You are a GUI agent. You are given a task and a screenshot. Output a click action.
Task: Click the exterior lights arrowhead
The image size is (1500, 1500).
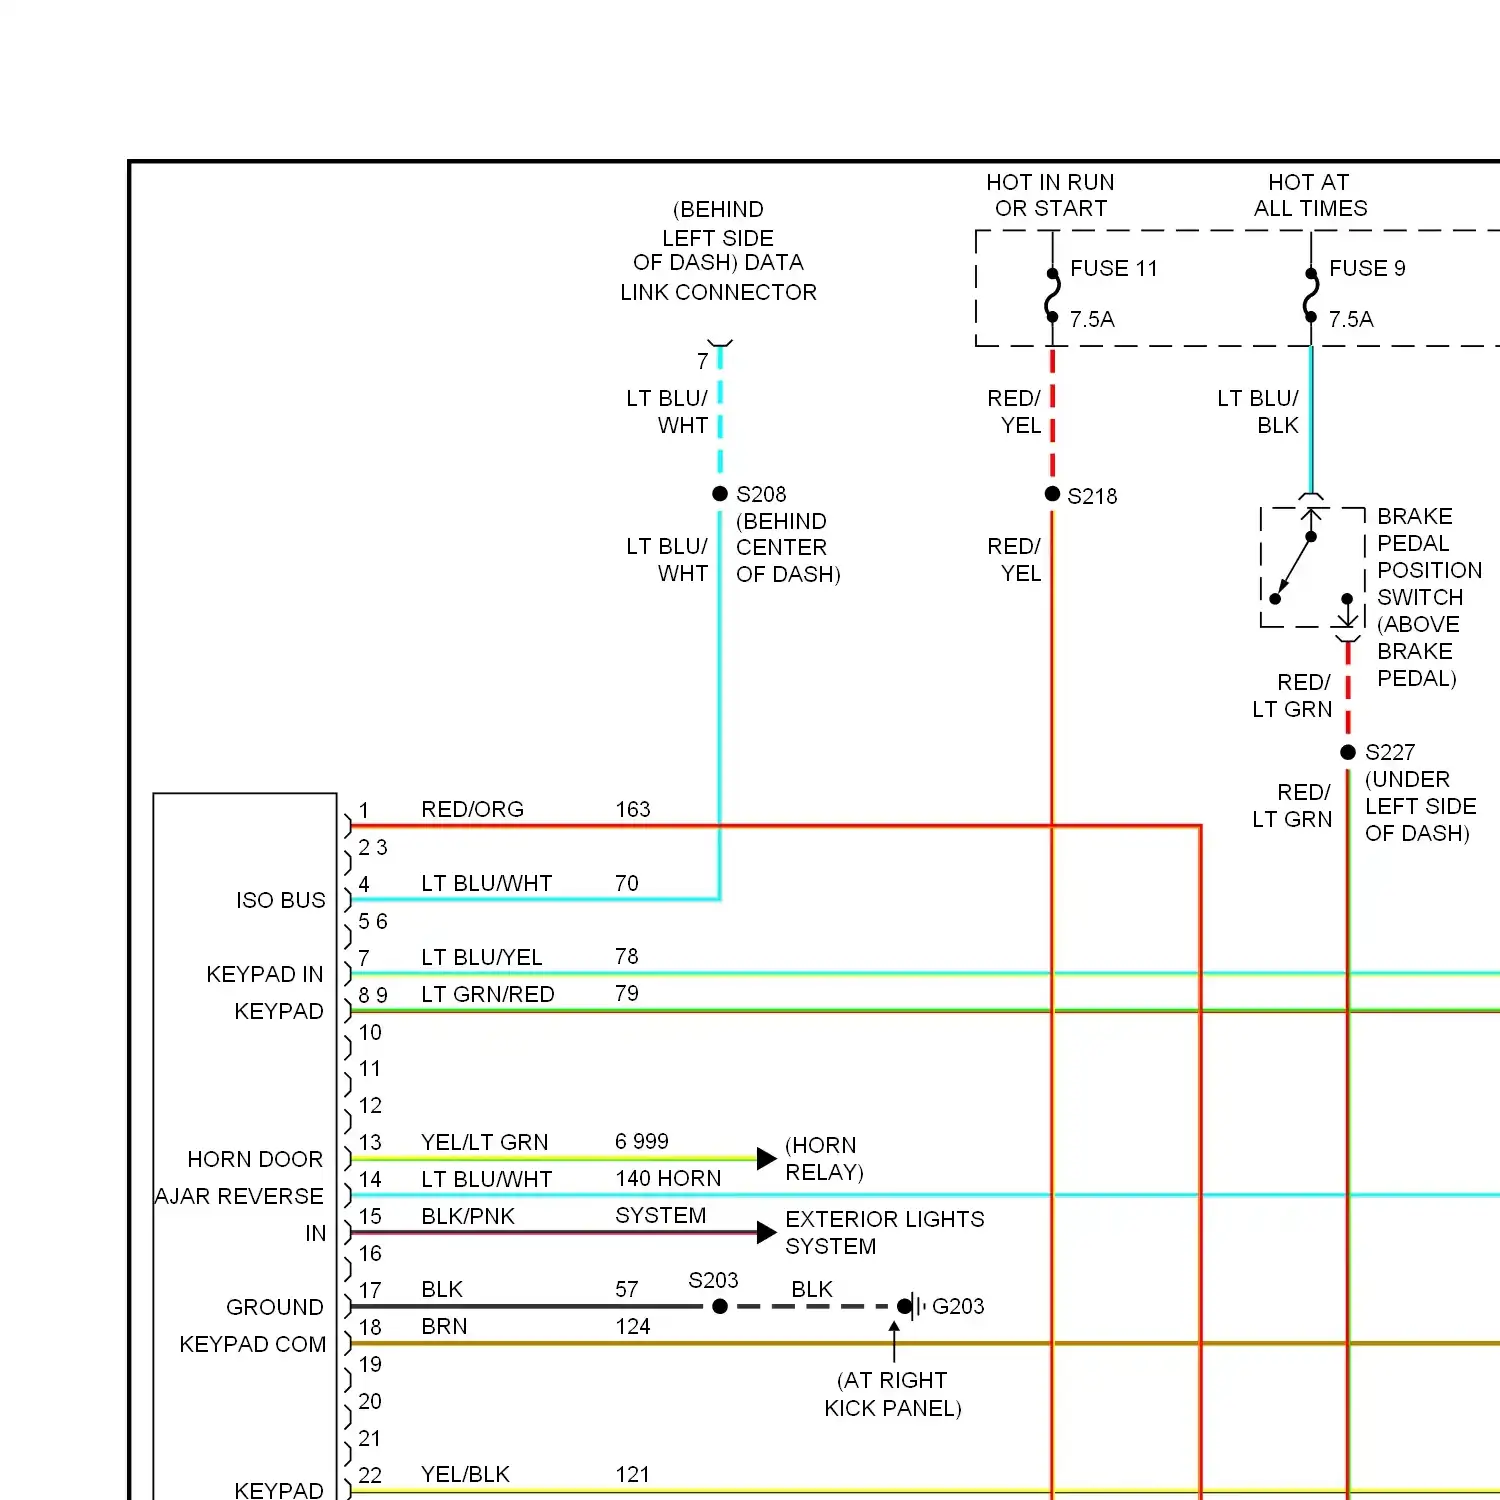[x=766, y=1232]
